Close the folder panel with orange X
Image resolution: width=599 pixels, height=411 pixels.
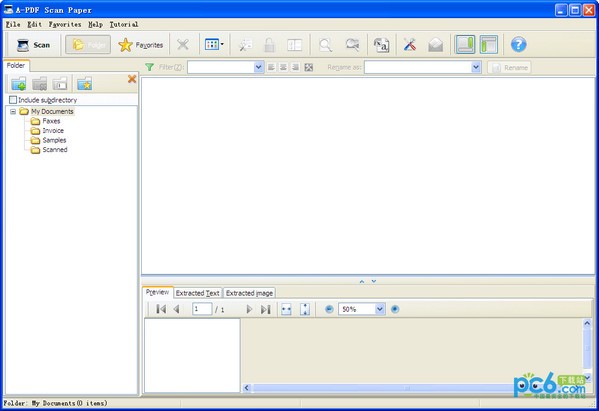[132, 79]
